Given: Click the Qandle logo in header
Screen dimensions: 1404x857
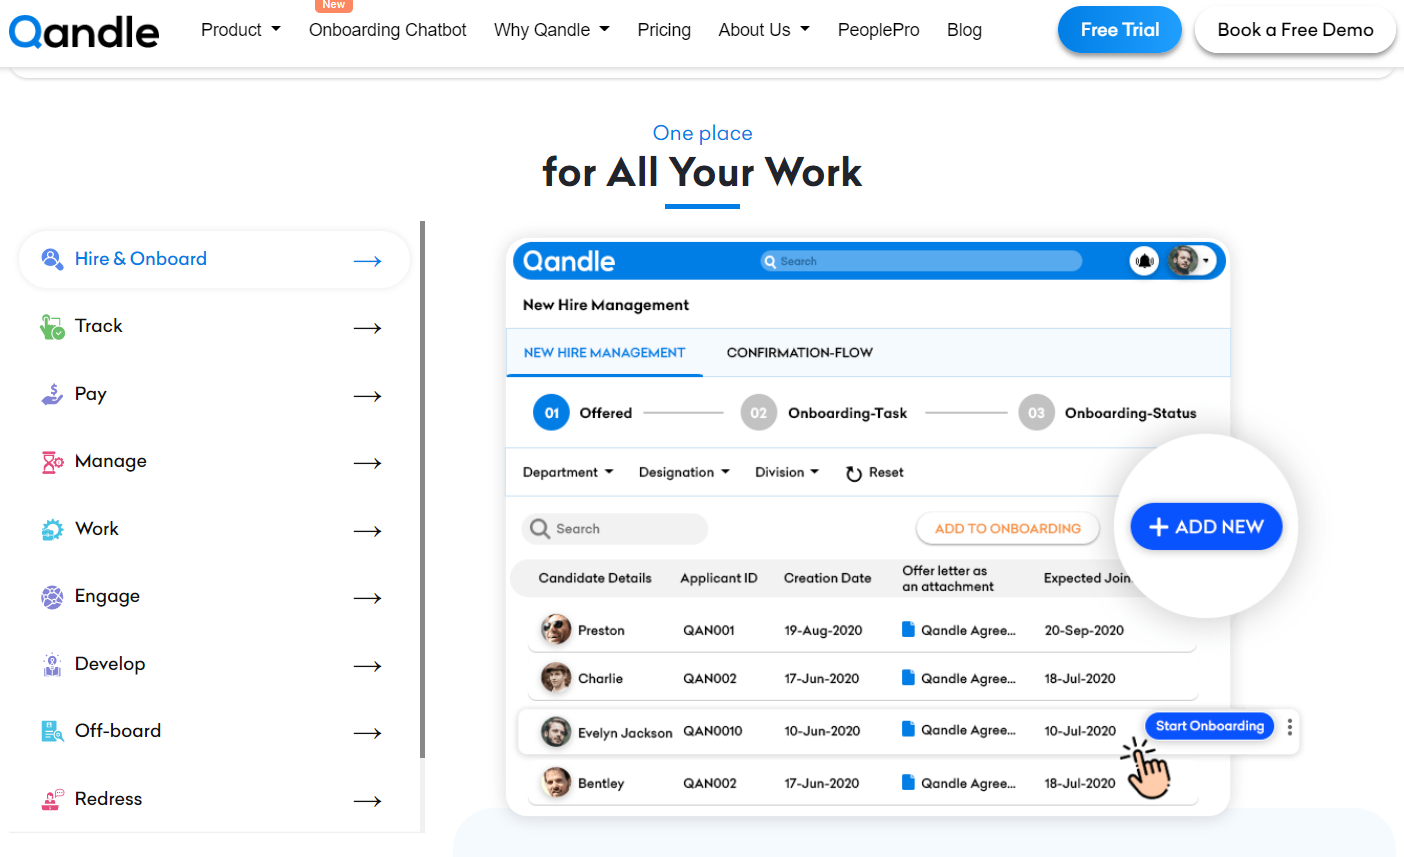Looking at the screenshot, I should pyautogui.click(x=84, y=31).
